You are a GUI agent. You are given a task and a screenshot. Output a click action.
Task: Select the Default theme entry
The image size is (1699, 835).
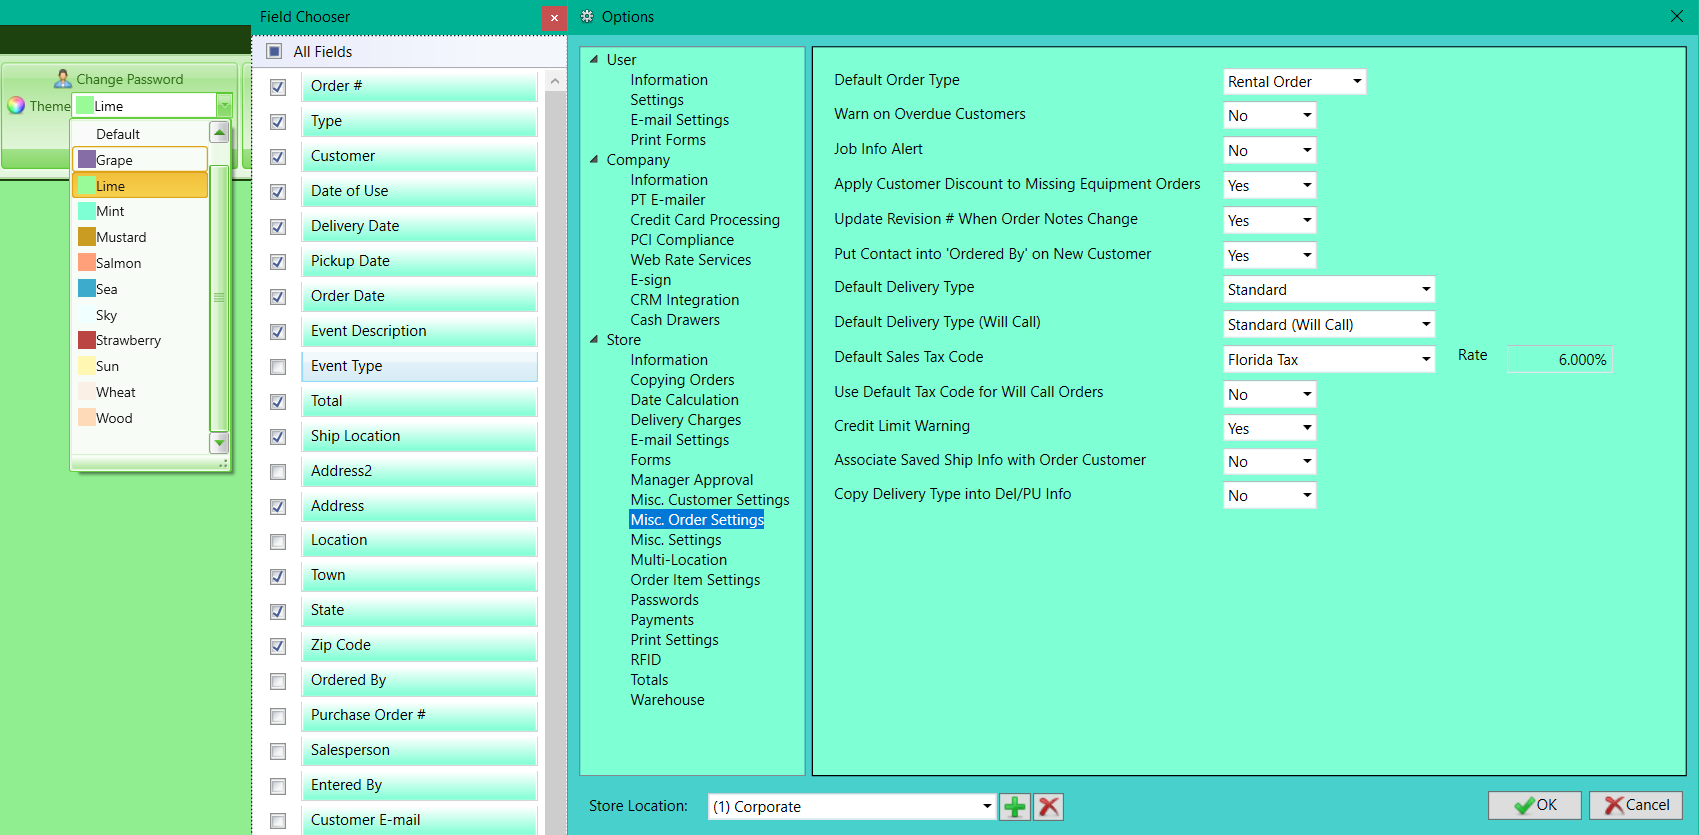[140, 134]
